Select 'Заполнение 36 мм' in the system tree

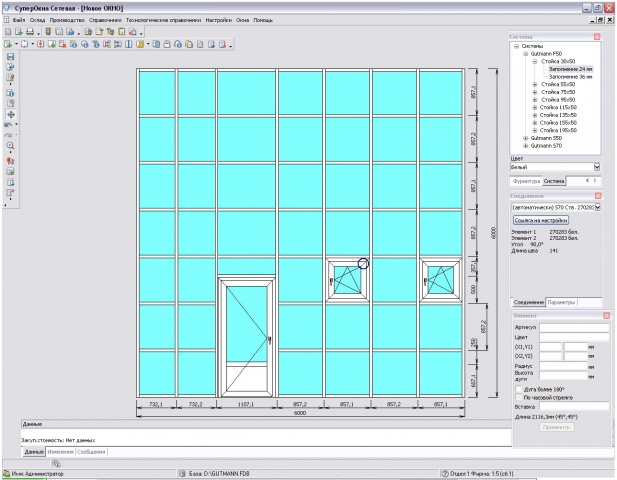[x=570, y=77]
